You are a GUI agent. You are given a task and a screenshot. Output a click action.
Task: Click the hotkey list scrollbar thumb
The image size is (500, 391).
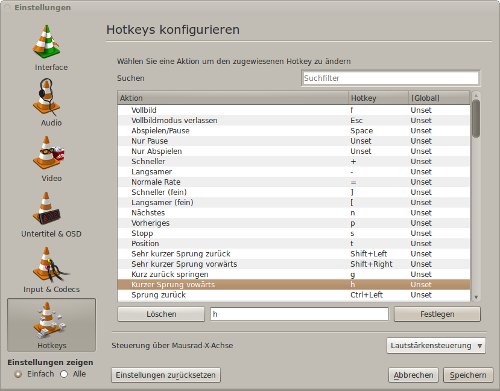476,118
